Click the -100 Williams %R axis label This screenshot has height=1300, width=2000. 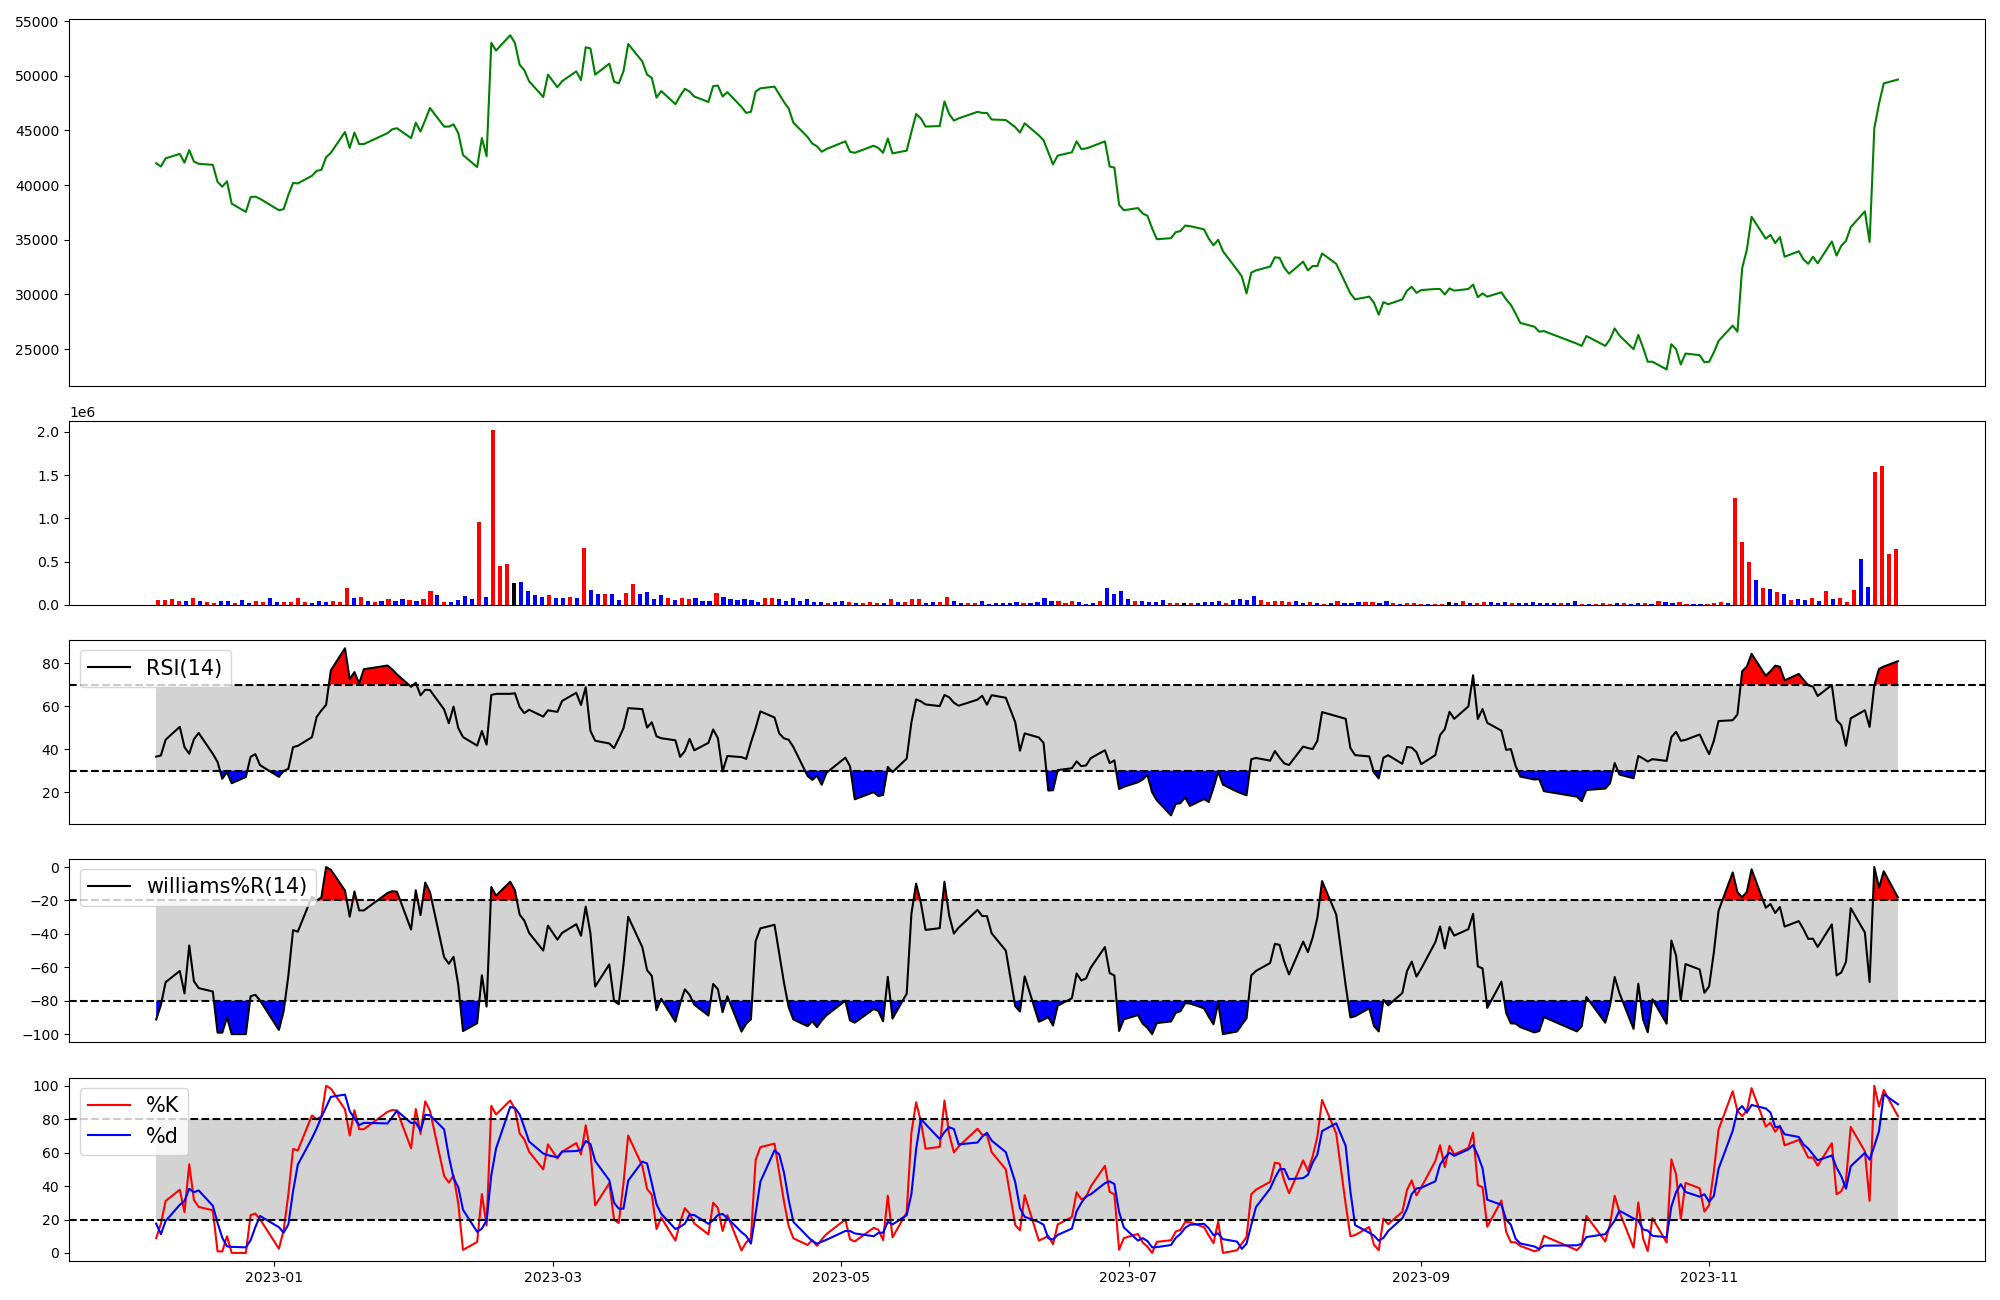41,1035
